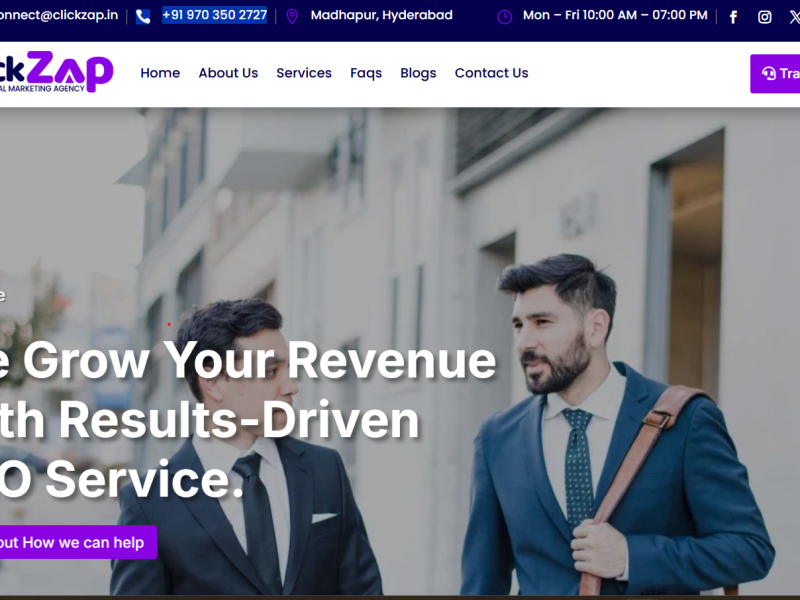Dial the +91 970 350 2727 phone link
The image size is (800, 600).
tap(213, 16)
